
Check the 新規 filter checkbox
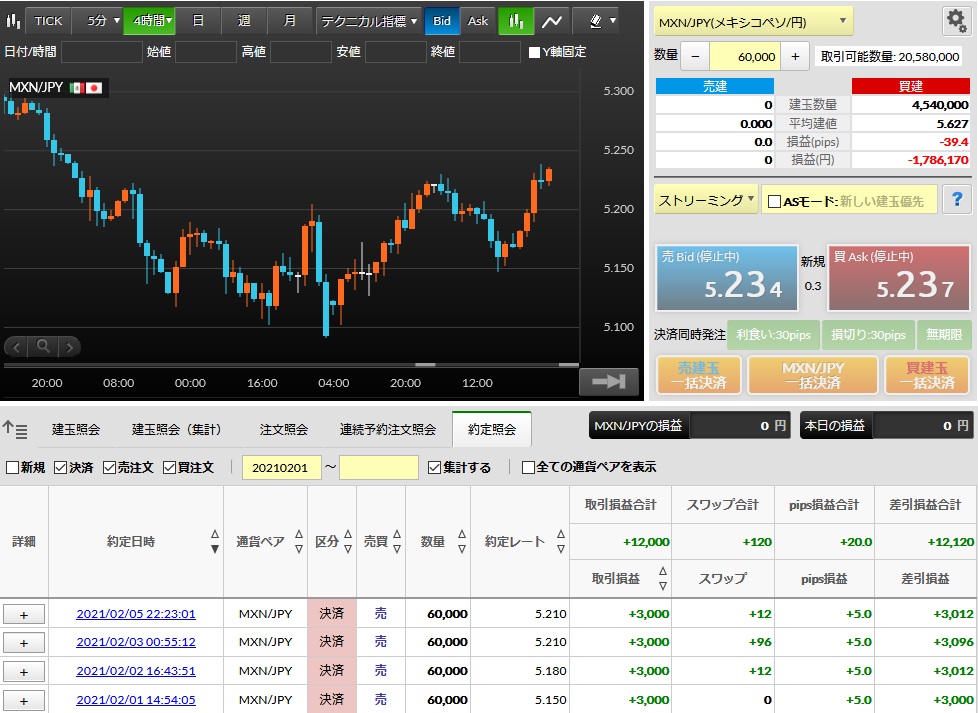point(12,467)
